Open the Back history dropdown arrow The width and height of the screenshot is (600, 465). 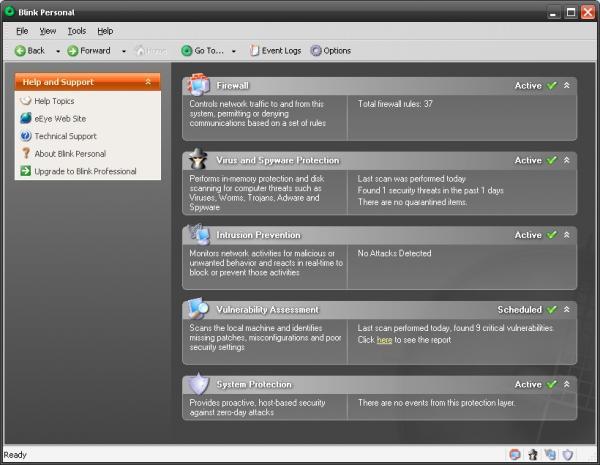(x=58, y=51)
